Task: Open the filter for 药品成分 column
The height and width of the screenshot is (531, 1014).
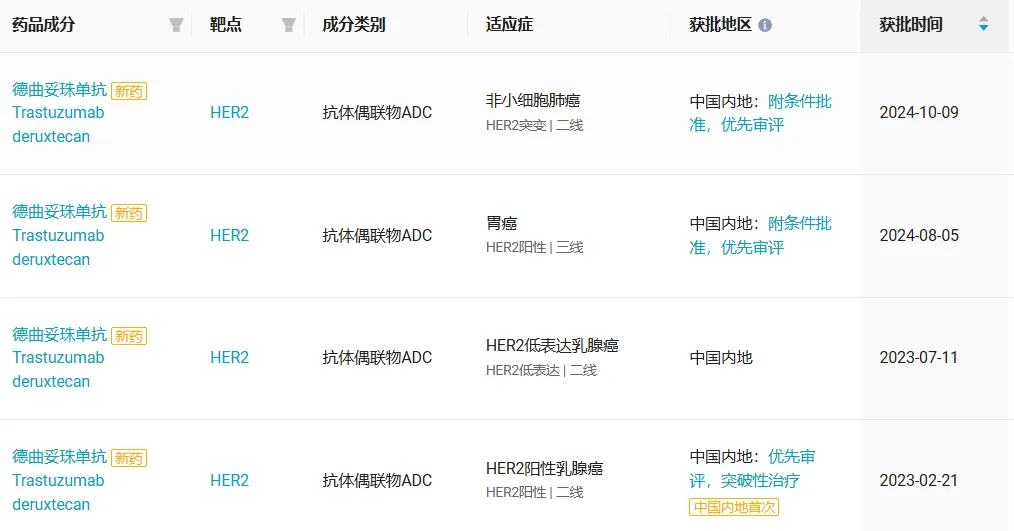Action: tap(176, 25)
